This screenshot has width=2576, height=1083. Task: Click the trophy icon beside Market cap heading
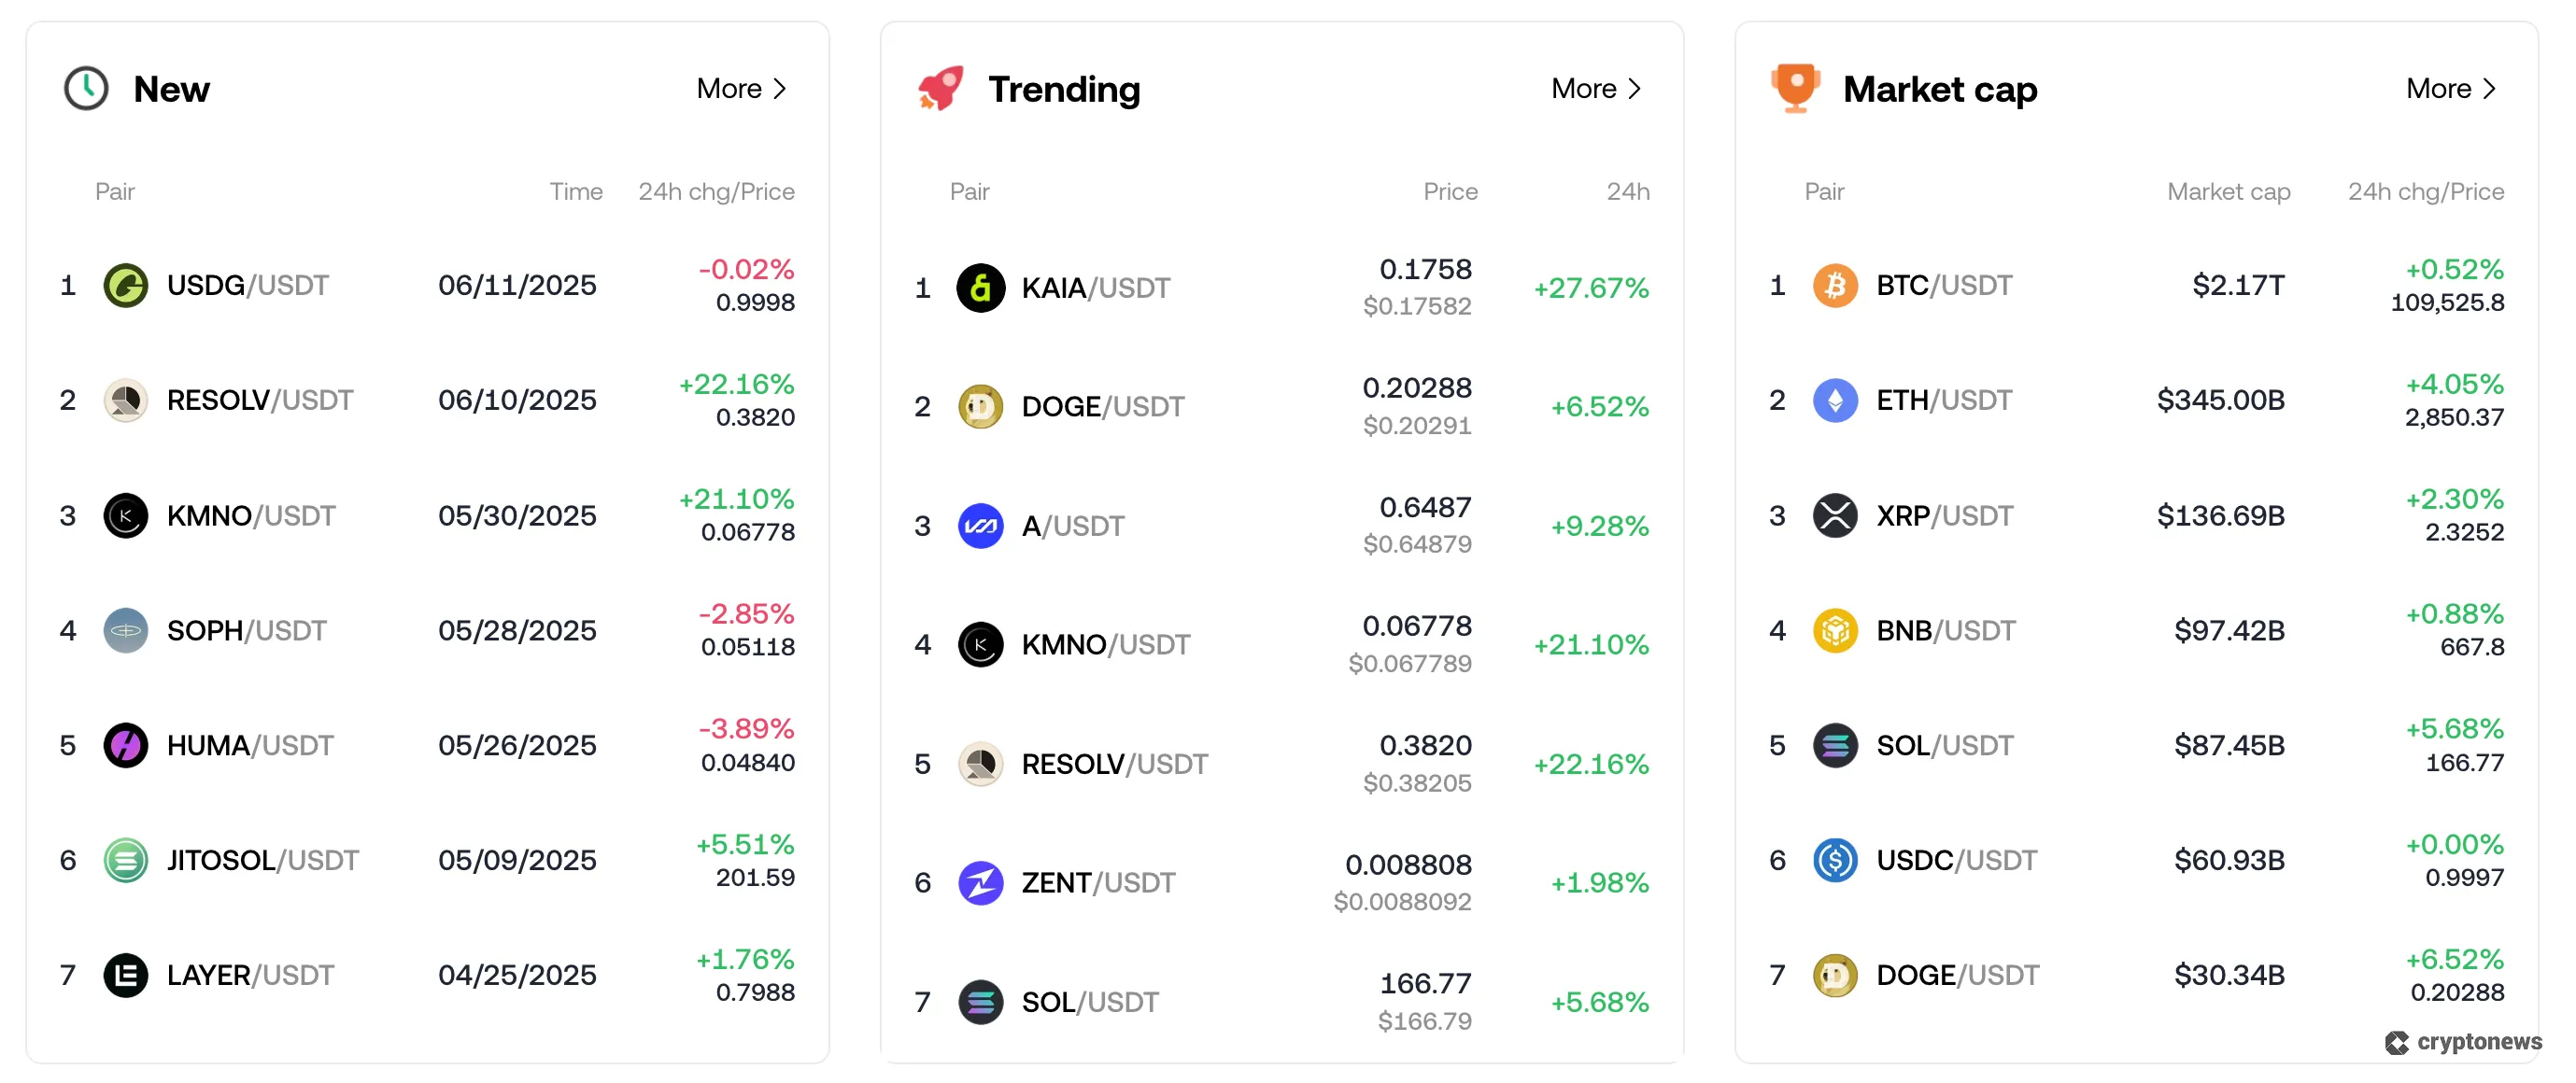1794,88
